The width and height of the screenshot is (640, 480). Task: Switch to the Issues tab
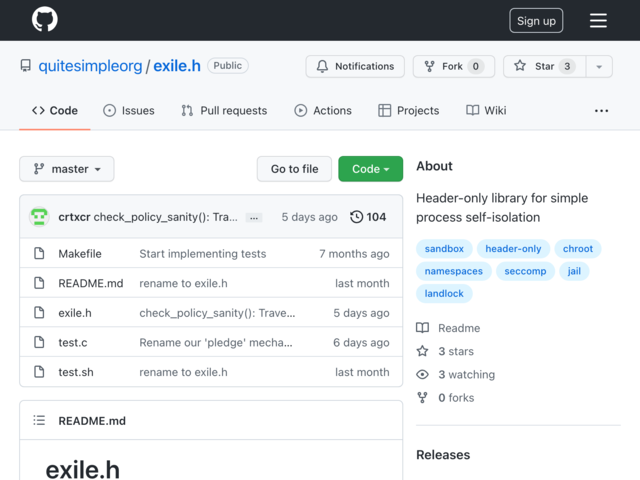tap(129, 110)
